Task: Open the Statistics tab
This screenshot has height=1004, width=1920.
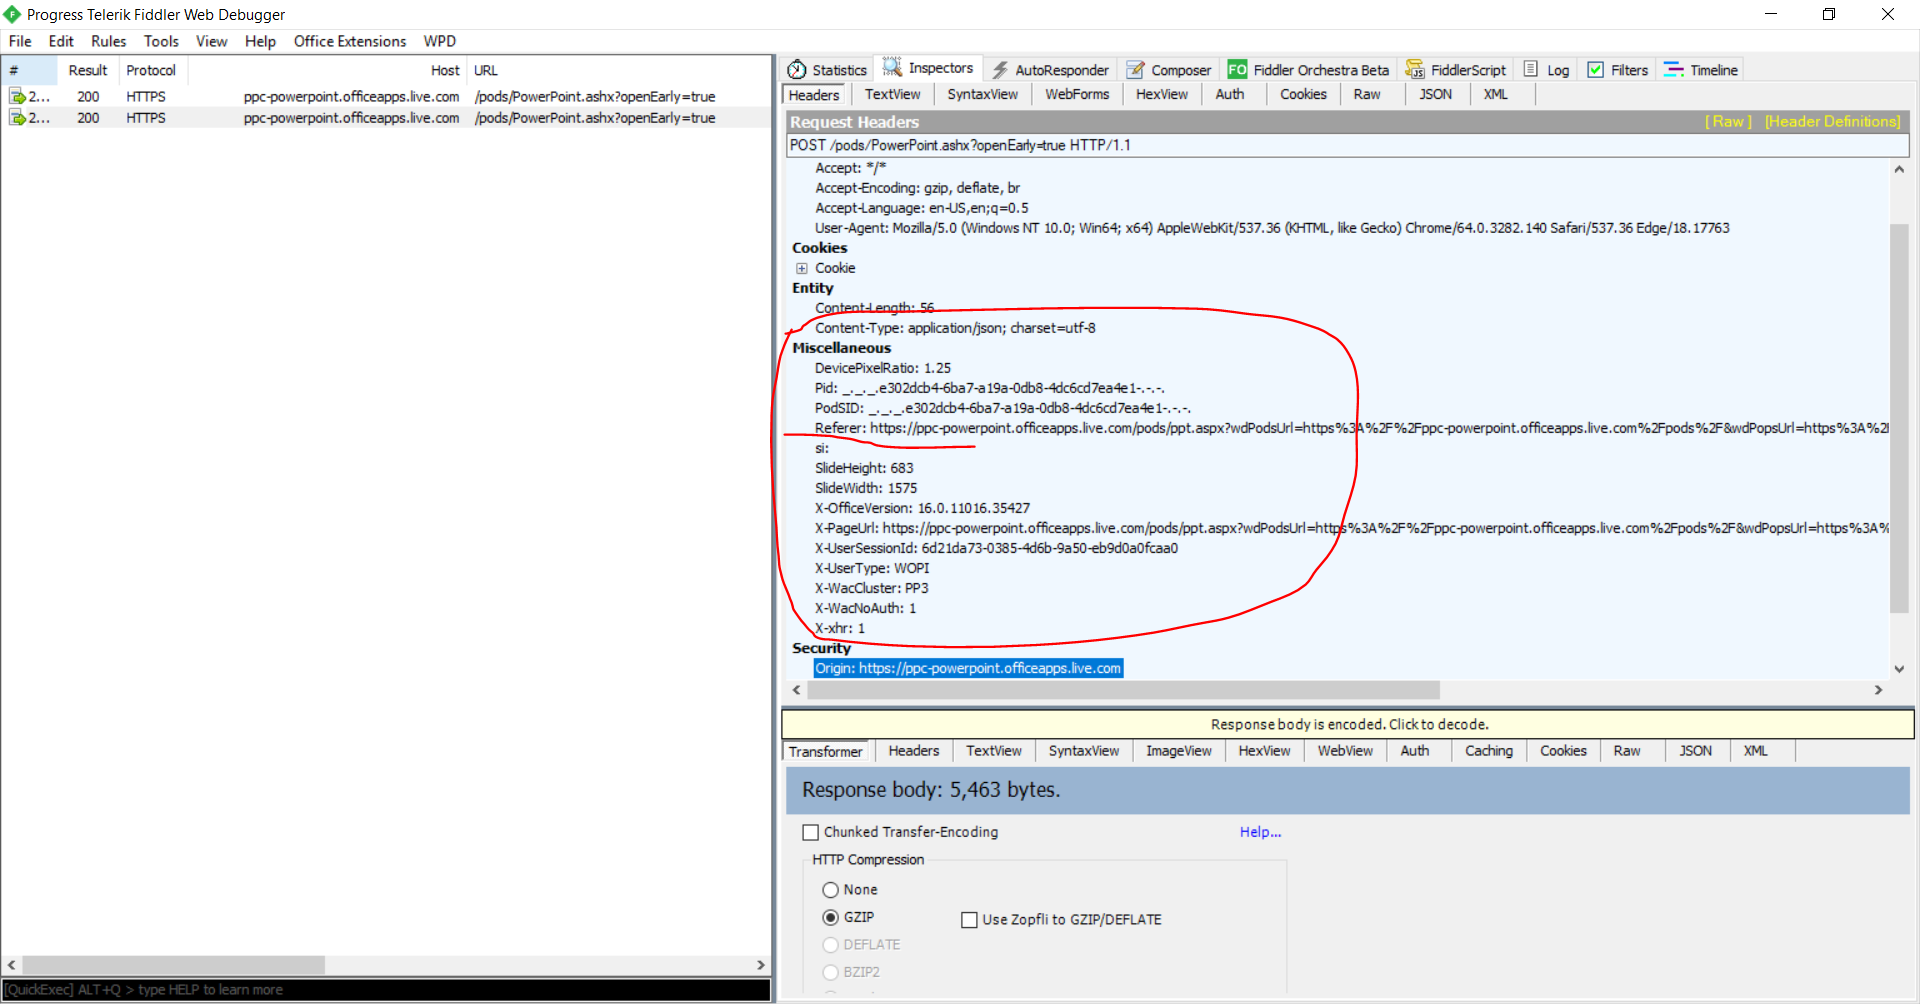Action: (827, 70)
